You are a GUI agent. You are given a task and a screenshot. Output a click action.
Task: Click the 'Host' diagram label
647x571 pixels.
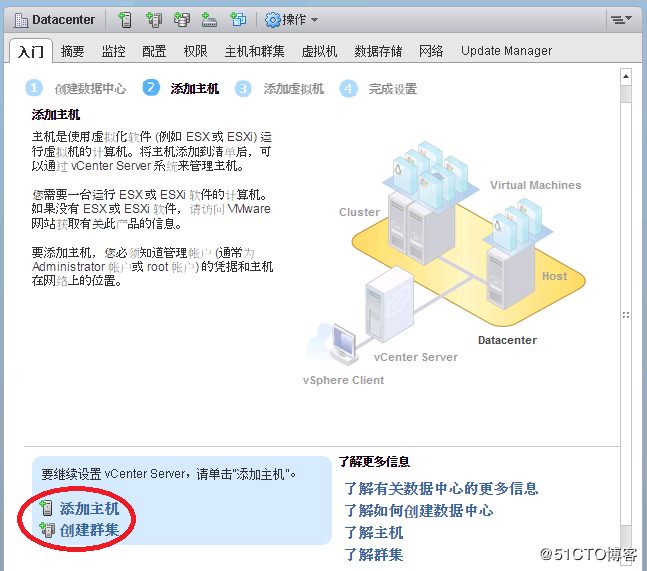(x=555, y=276)
